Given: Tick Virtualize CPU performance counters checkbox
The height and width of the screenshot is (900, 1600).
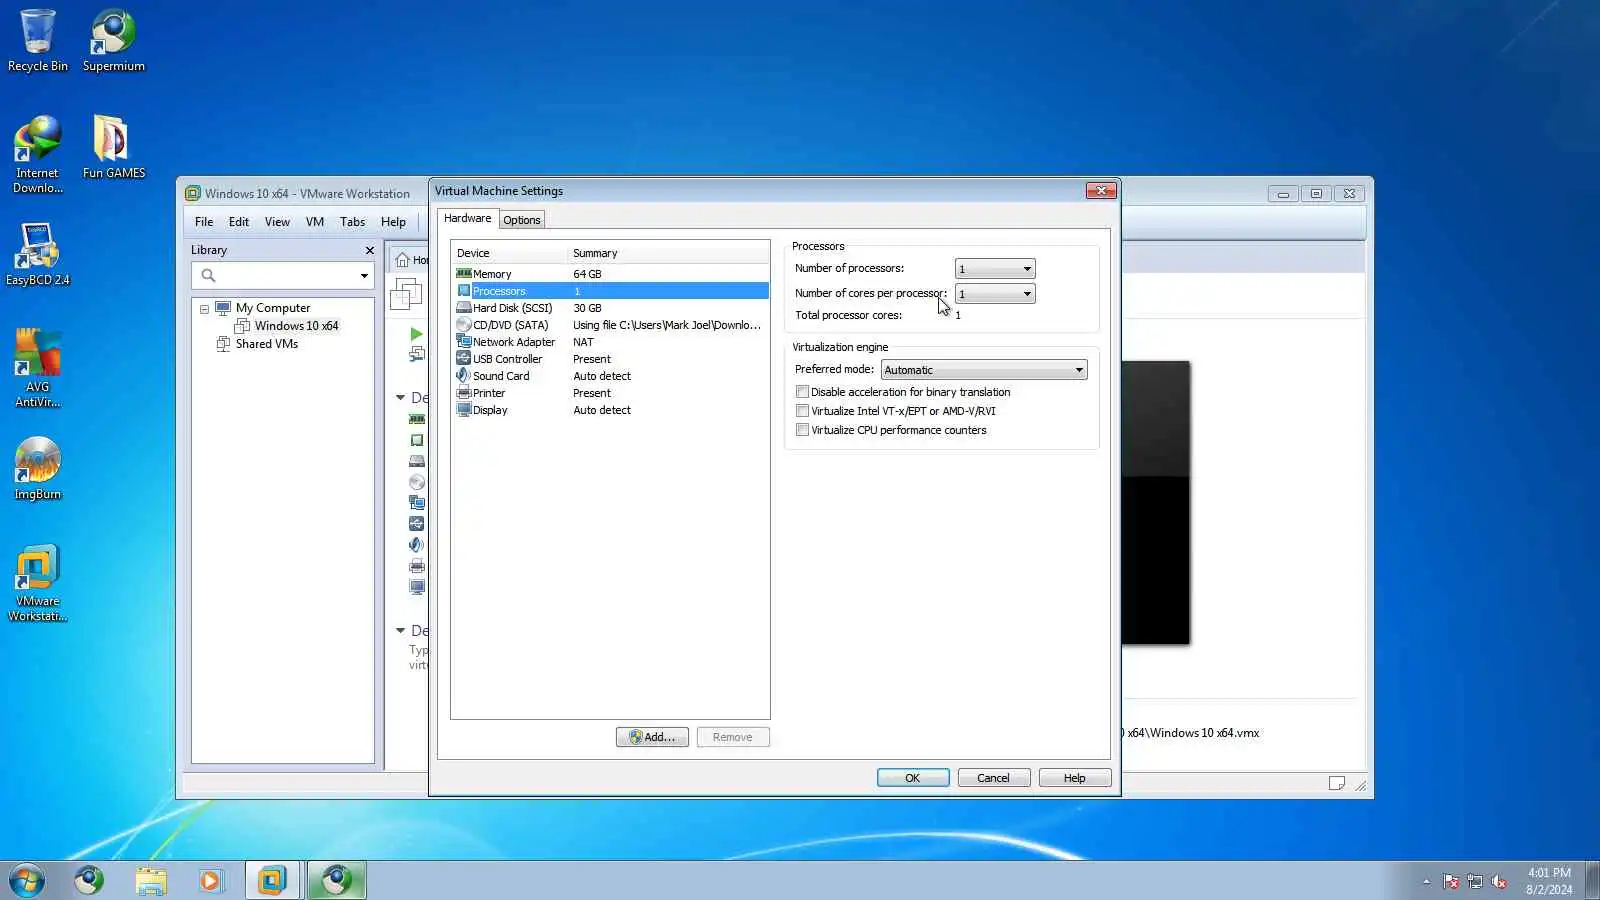Looking at the screenshot, I should coord(802,430).
